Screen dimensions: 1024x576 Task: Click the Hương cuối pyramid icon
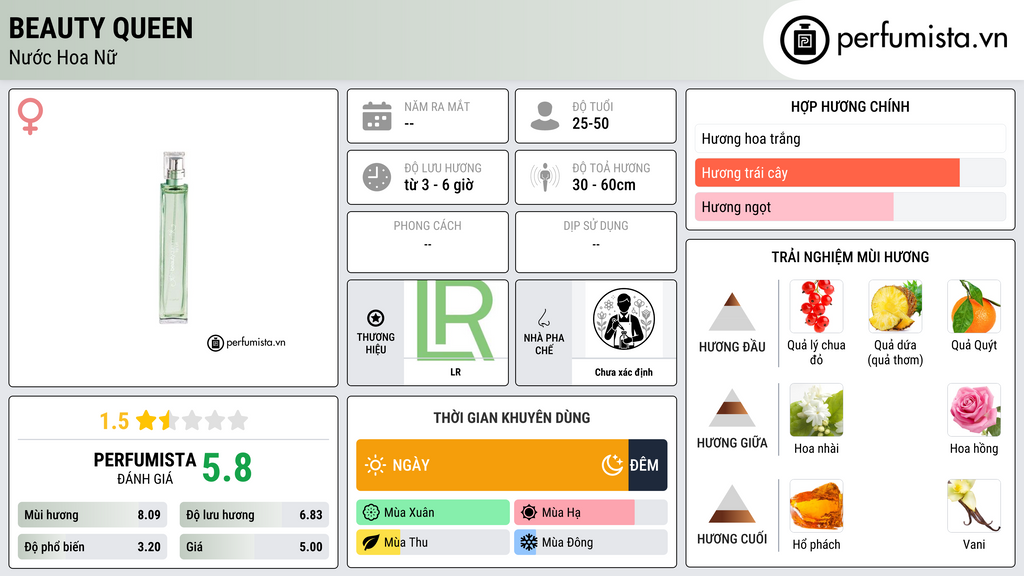[732, 504]
